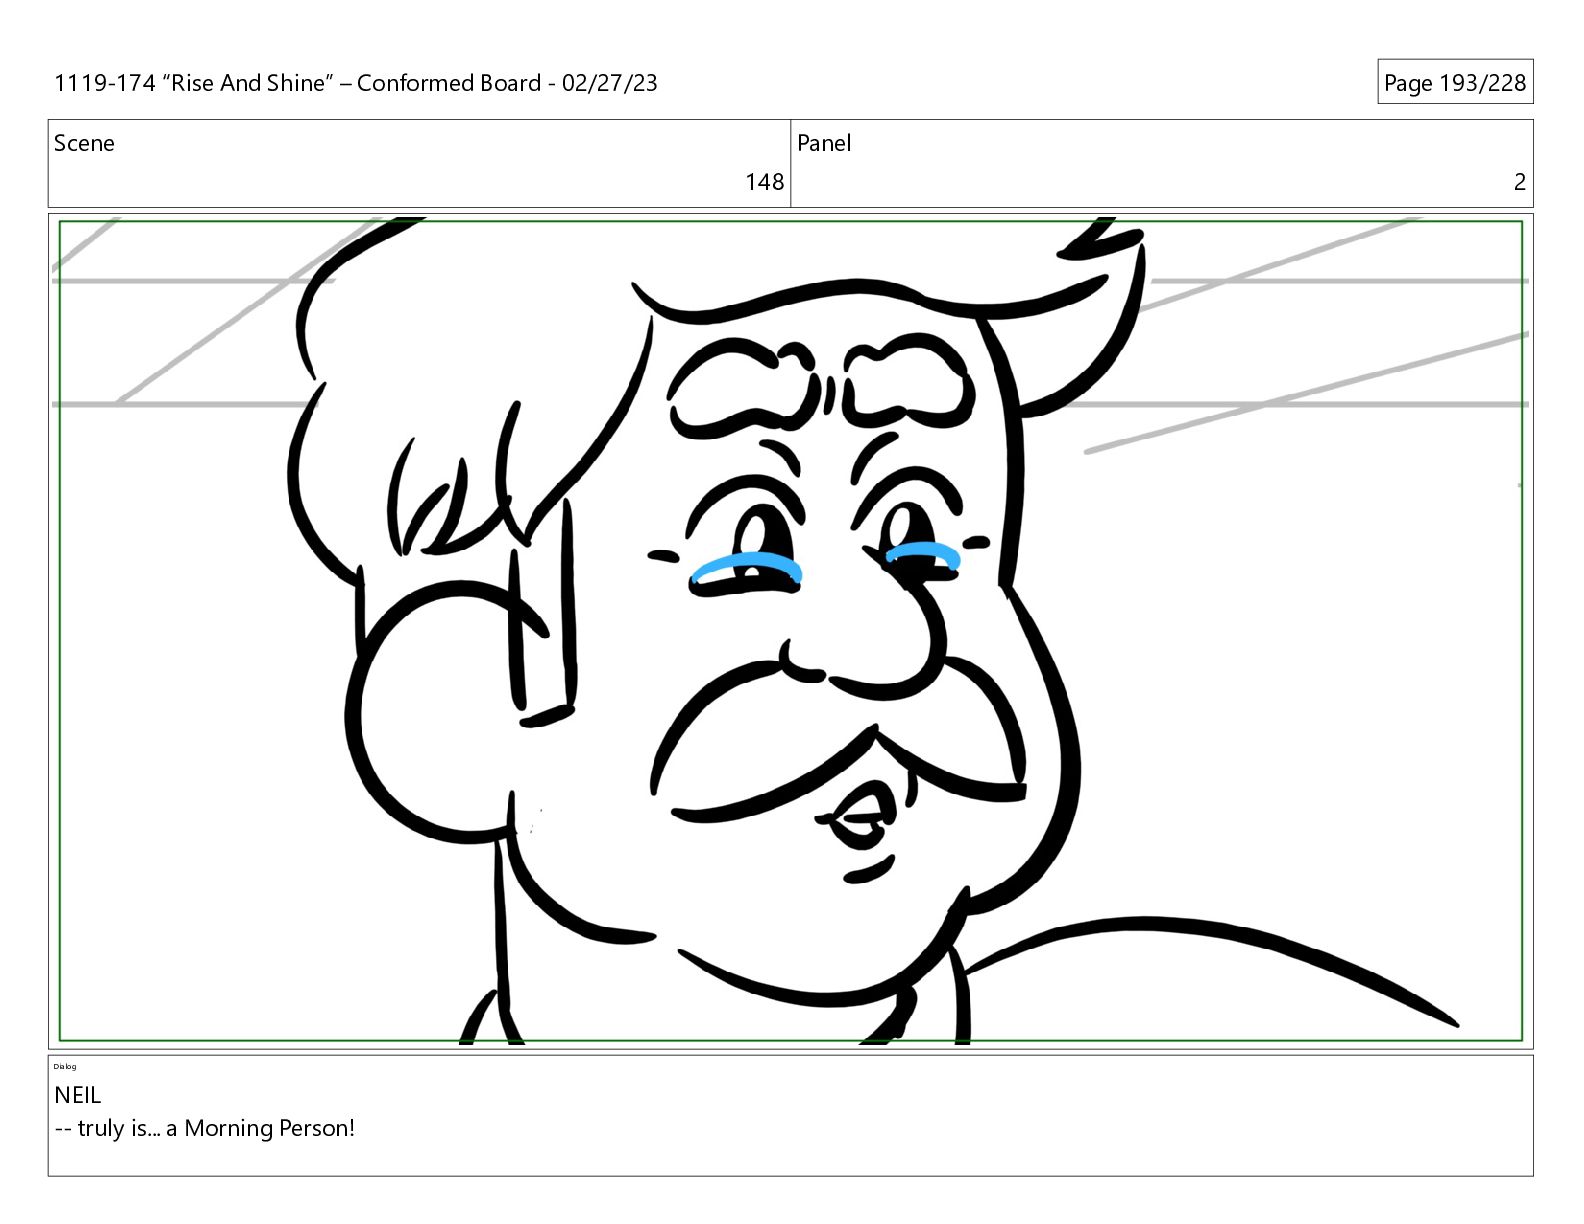Click scene number 148
Image resolution: width=1584 pixels, height=1224 pixels.
764,182
